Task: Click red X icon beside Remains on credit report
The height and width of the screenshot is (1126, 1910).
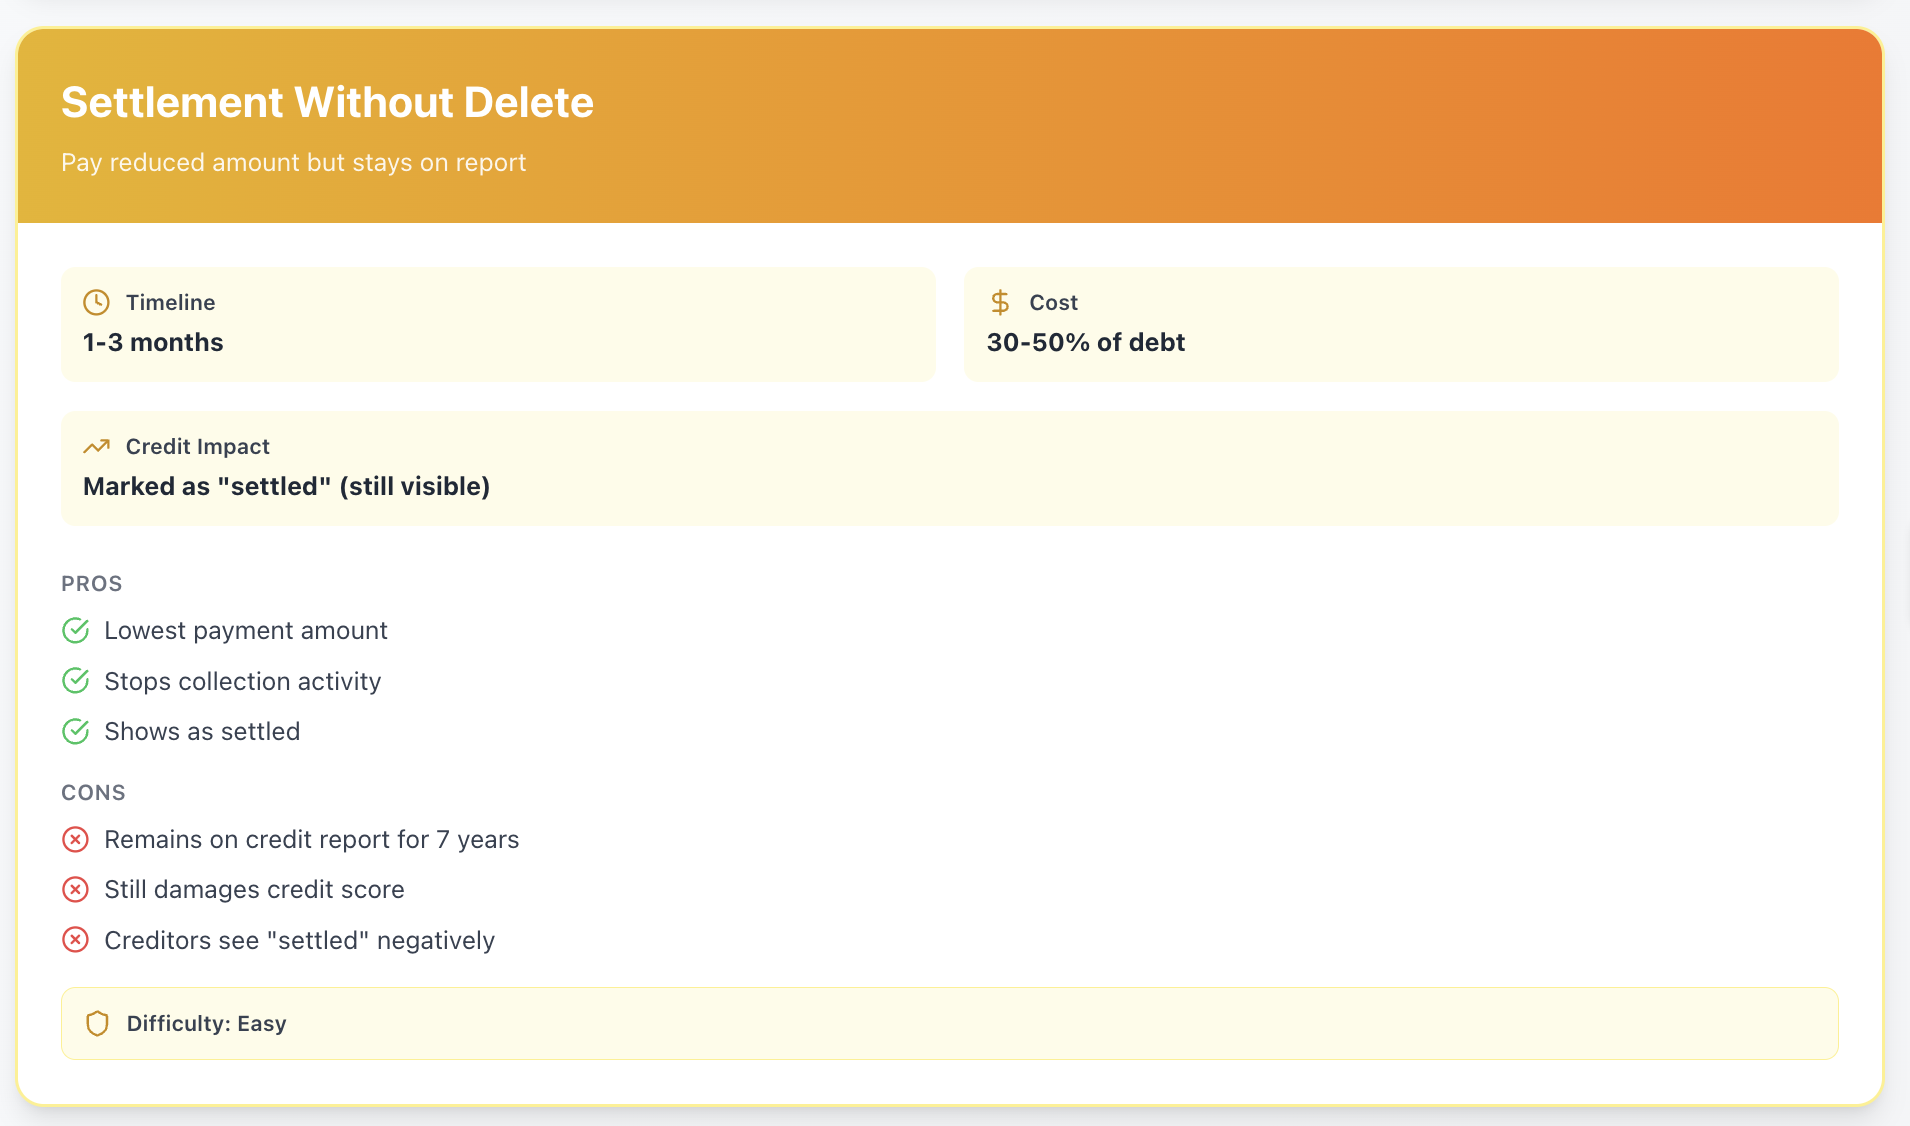Action: [75, 839]
